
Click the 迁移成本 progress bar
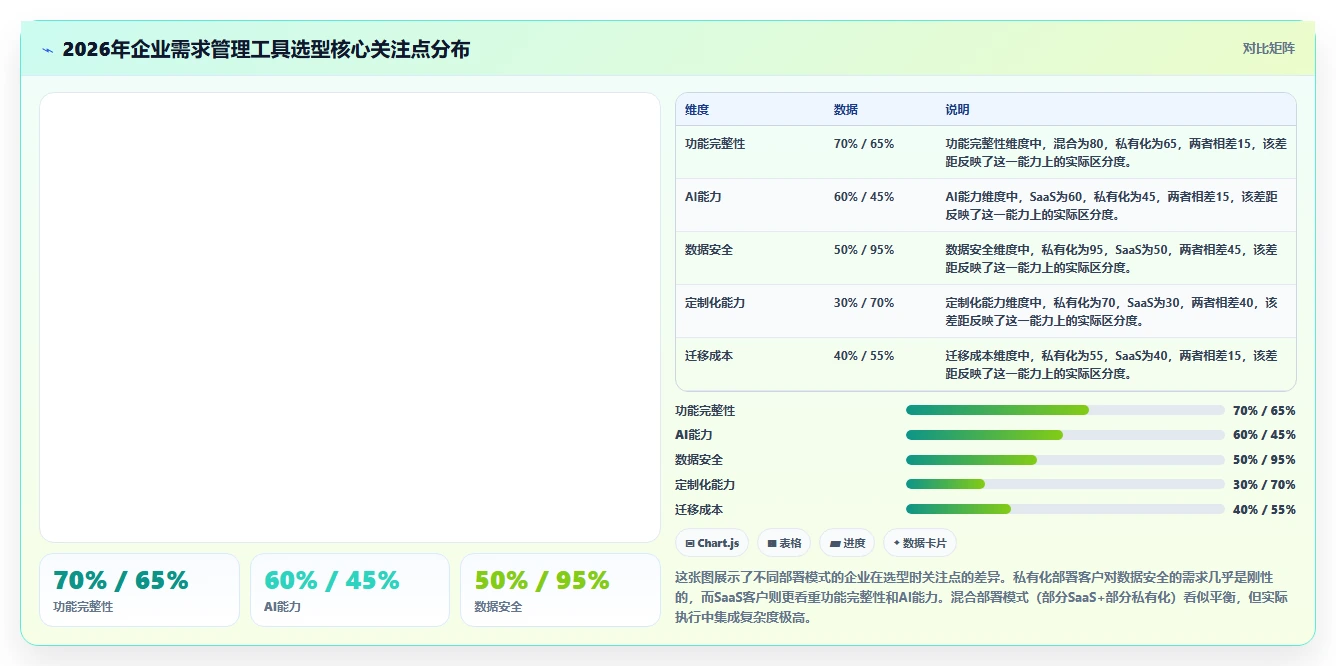click(1065, 509)
